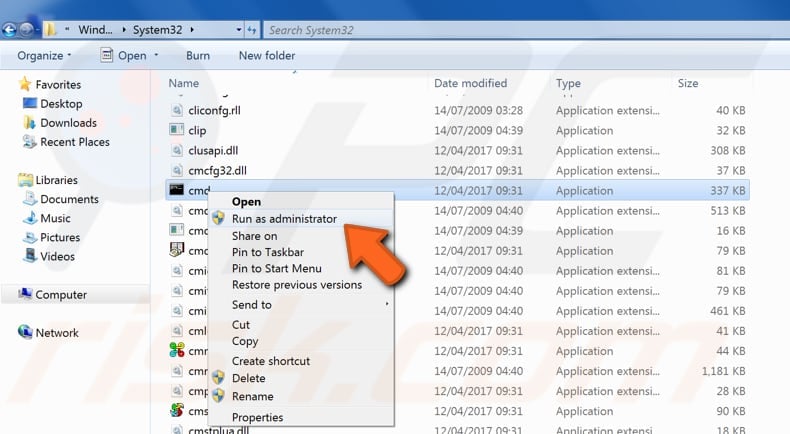This screenshot has height=434, width=790.
Task: Select the clusapi.dll file
Action: (213, 151)
